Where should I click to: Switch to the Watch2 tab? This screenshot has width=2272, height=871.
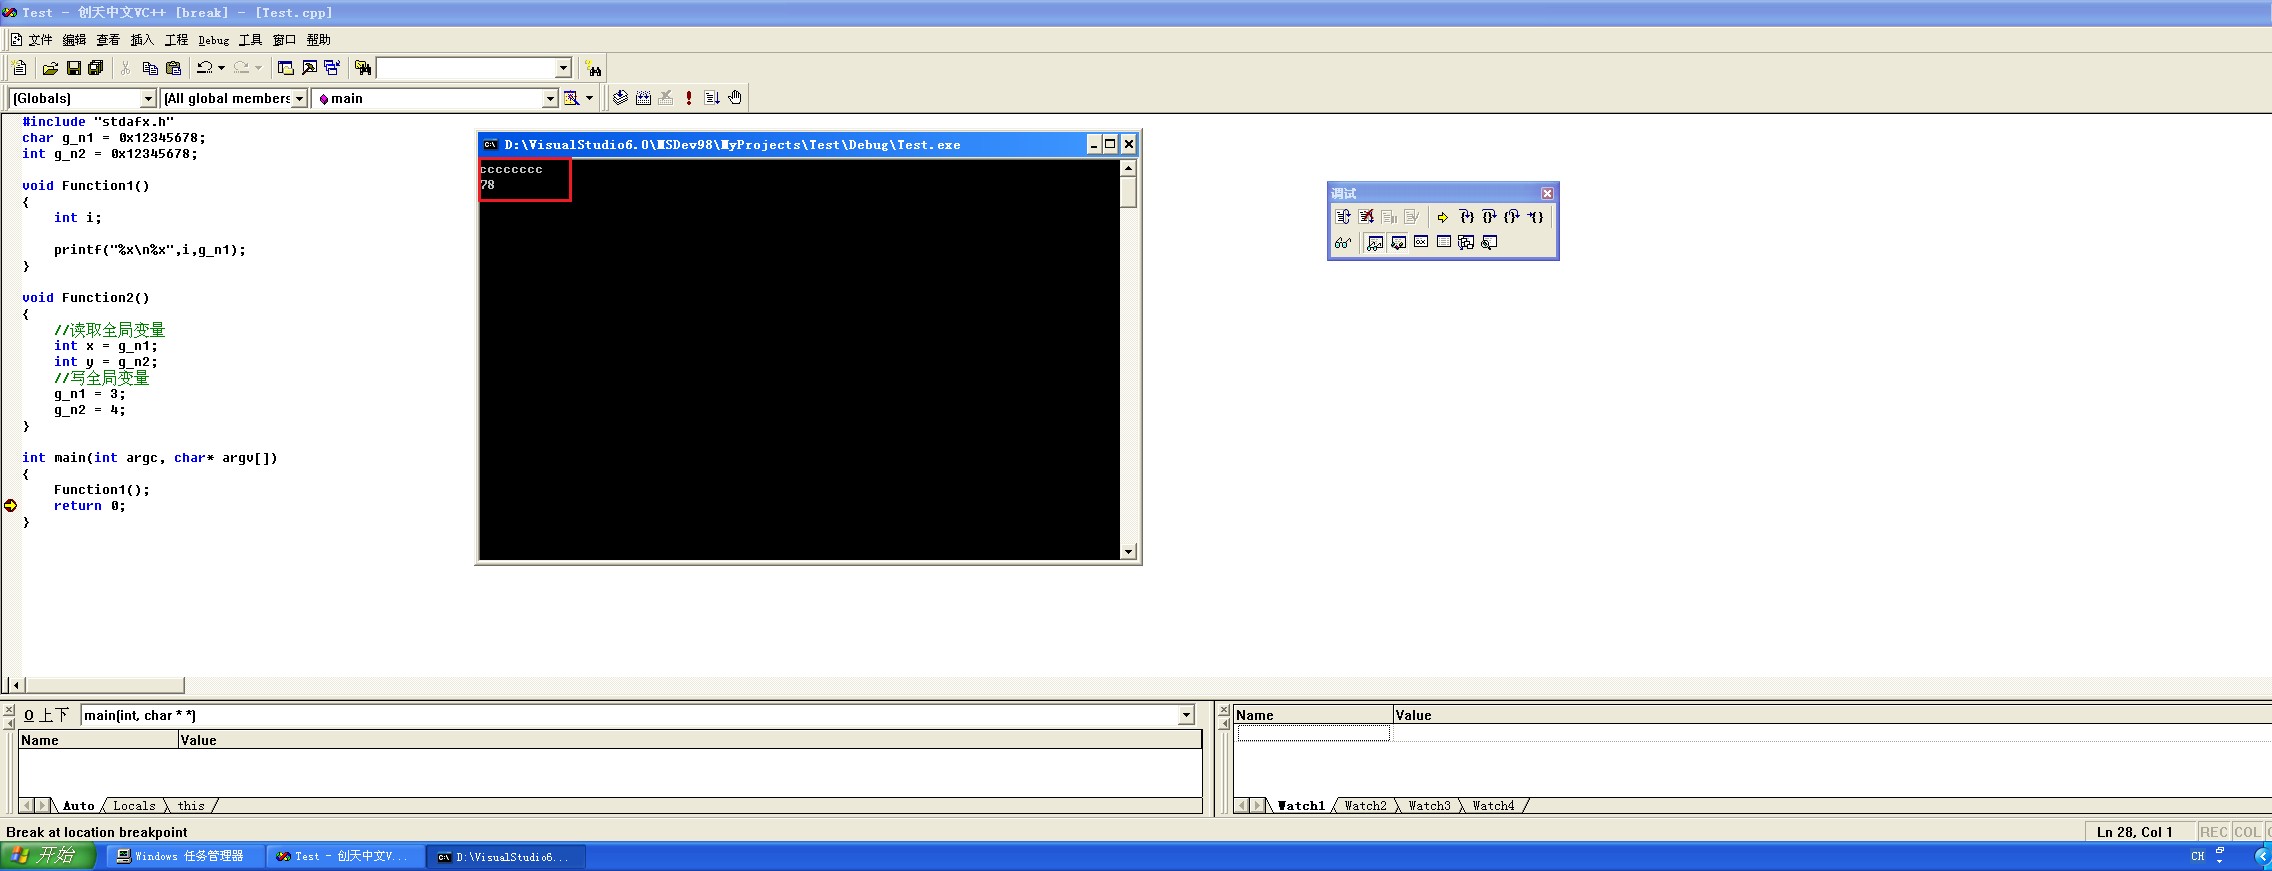1366,806
